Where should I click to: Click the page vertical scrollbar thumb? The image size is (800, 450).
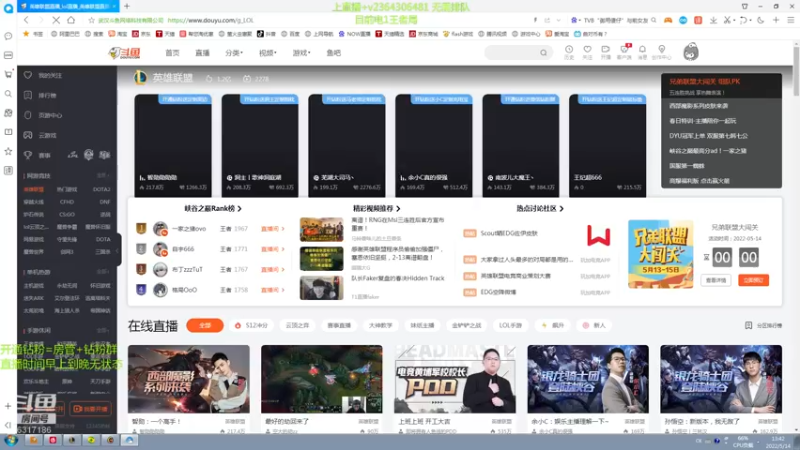(795, 71)
